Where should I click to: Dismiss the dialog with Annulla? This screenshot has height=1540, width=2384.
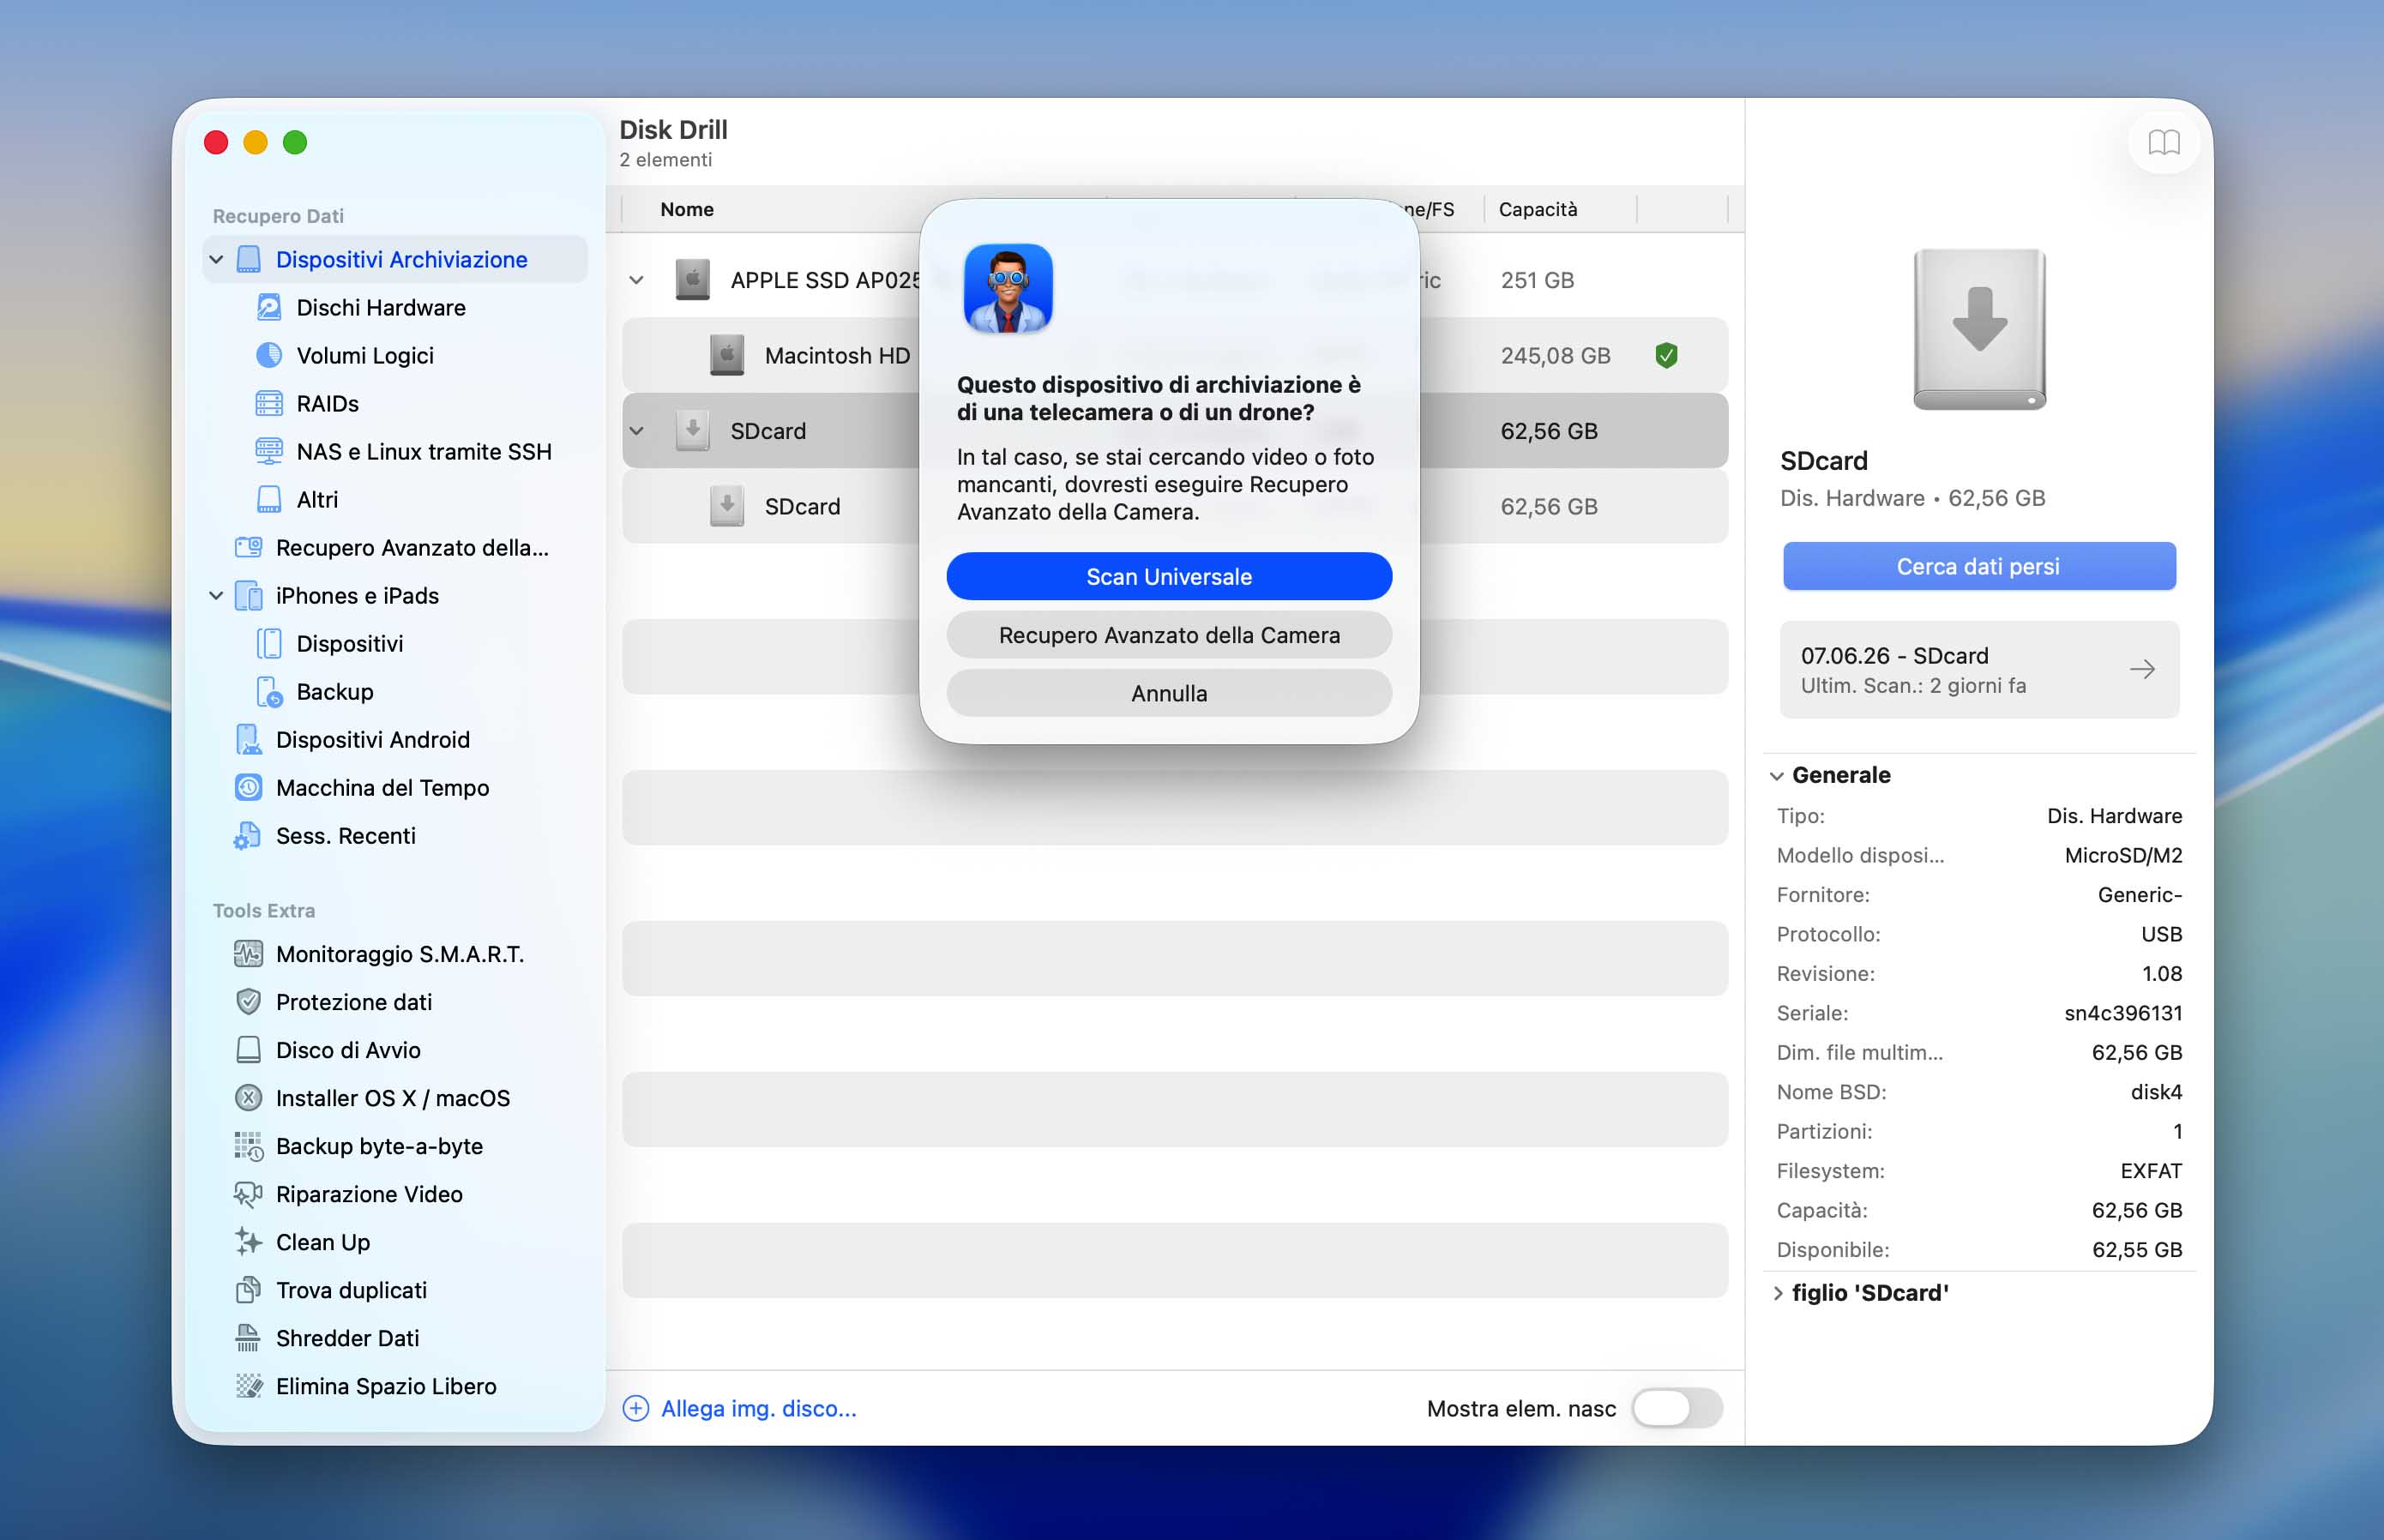(1169, 692)
